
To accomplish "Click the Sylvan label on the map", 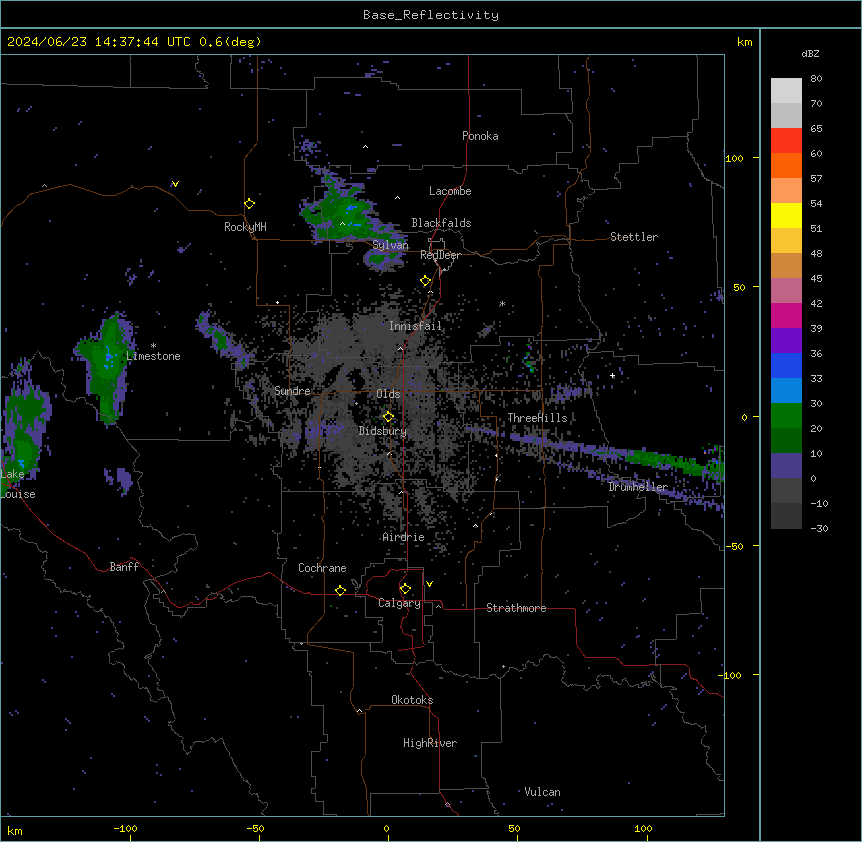I will tap(390, 245).
